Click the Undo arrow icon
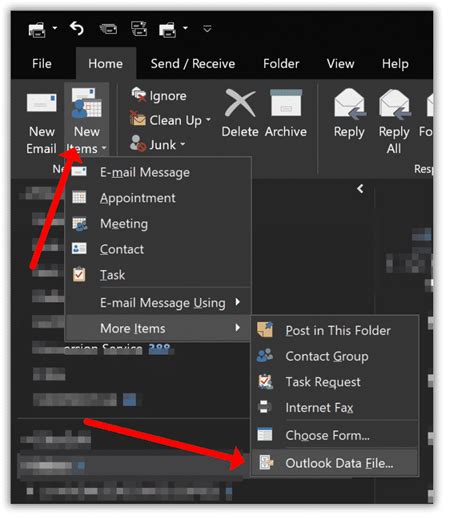The image size is (474, 528). click(77, 29)
